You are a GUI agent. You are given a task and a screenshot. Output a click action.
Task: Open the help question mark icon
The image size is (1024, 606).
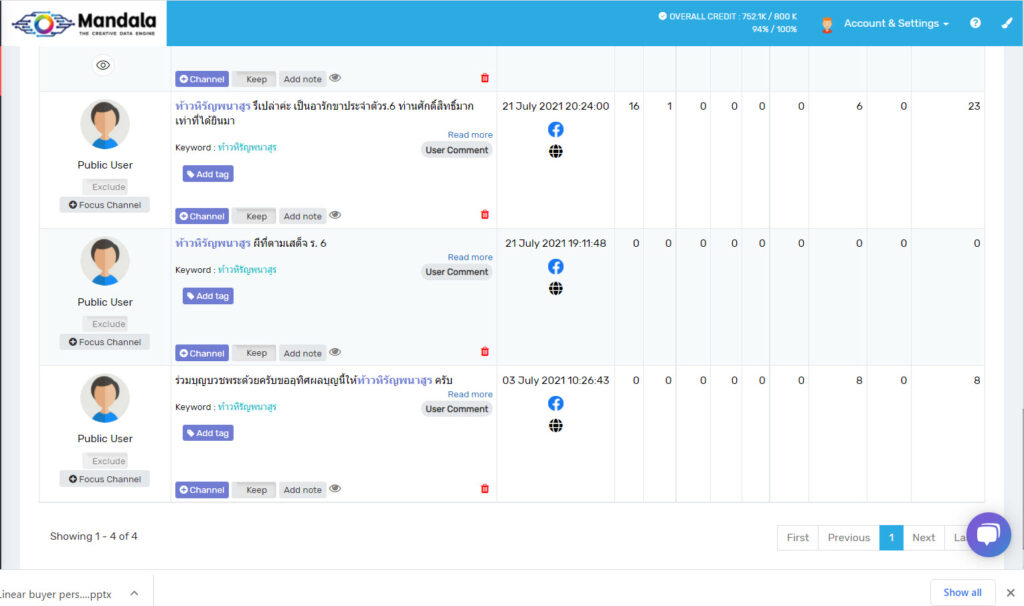(x=975, y=23)
